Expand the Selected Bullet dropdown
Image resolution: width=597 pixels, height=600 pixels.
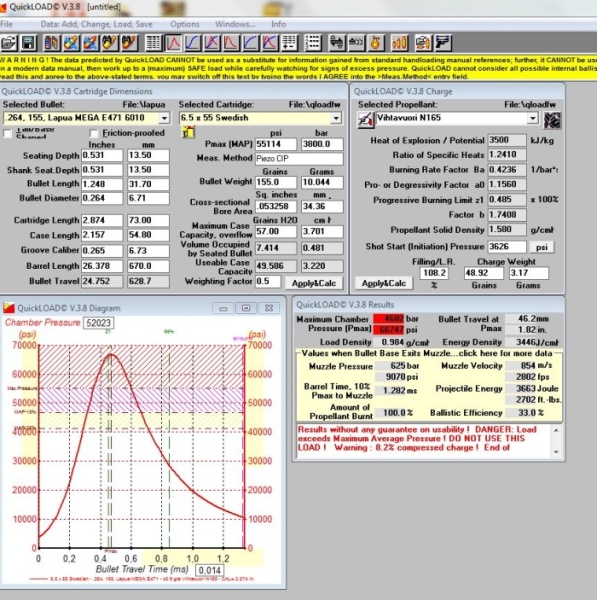164,118
